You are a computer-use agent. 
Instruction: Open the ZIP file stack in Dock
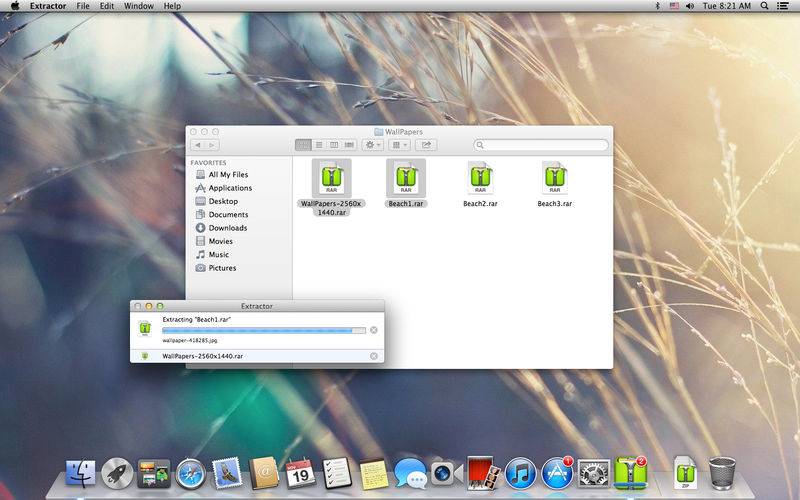685,473
